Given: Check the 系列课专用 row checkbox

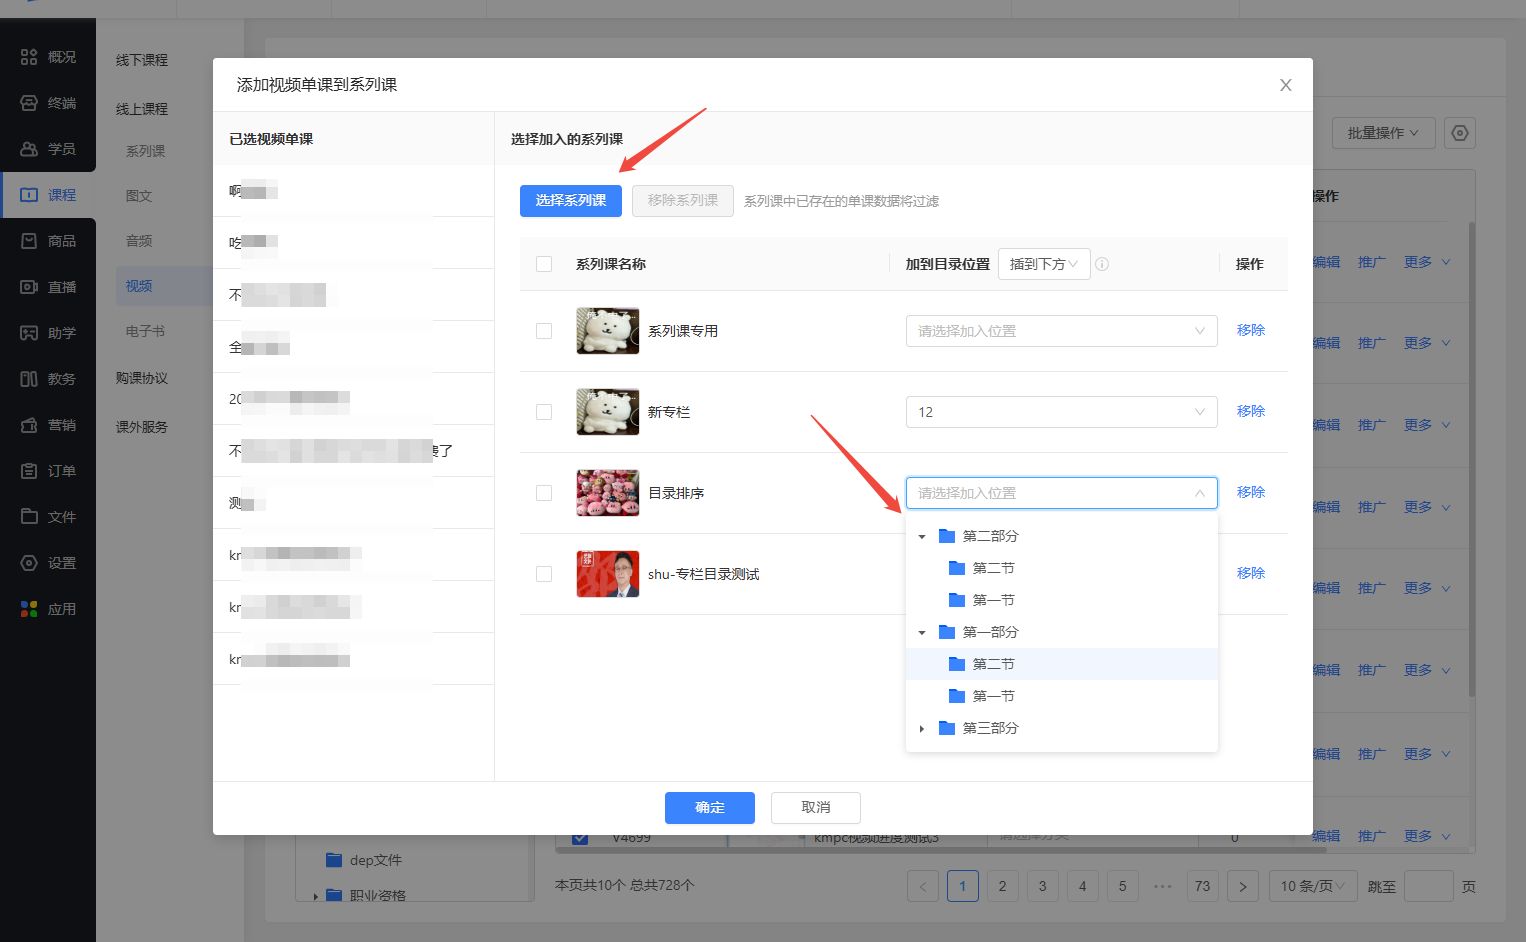Looking at the screenshot, I should [x=544, y=331].
